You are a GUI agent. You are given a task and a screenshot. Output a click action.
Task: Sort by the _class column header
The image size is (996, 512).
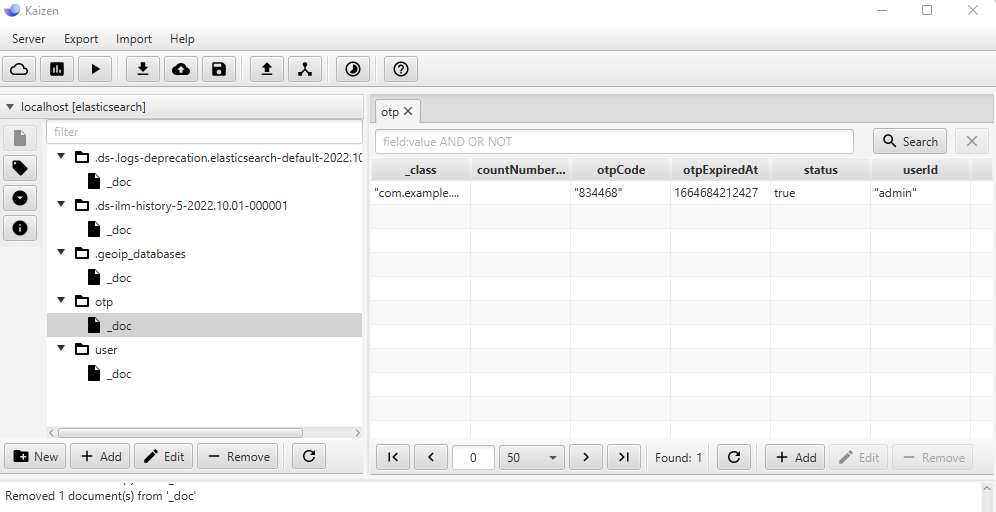pos(421,170)
